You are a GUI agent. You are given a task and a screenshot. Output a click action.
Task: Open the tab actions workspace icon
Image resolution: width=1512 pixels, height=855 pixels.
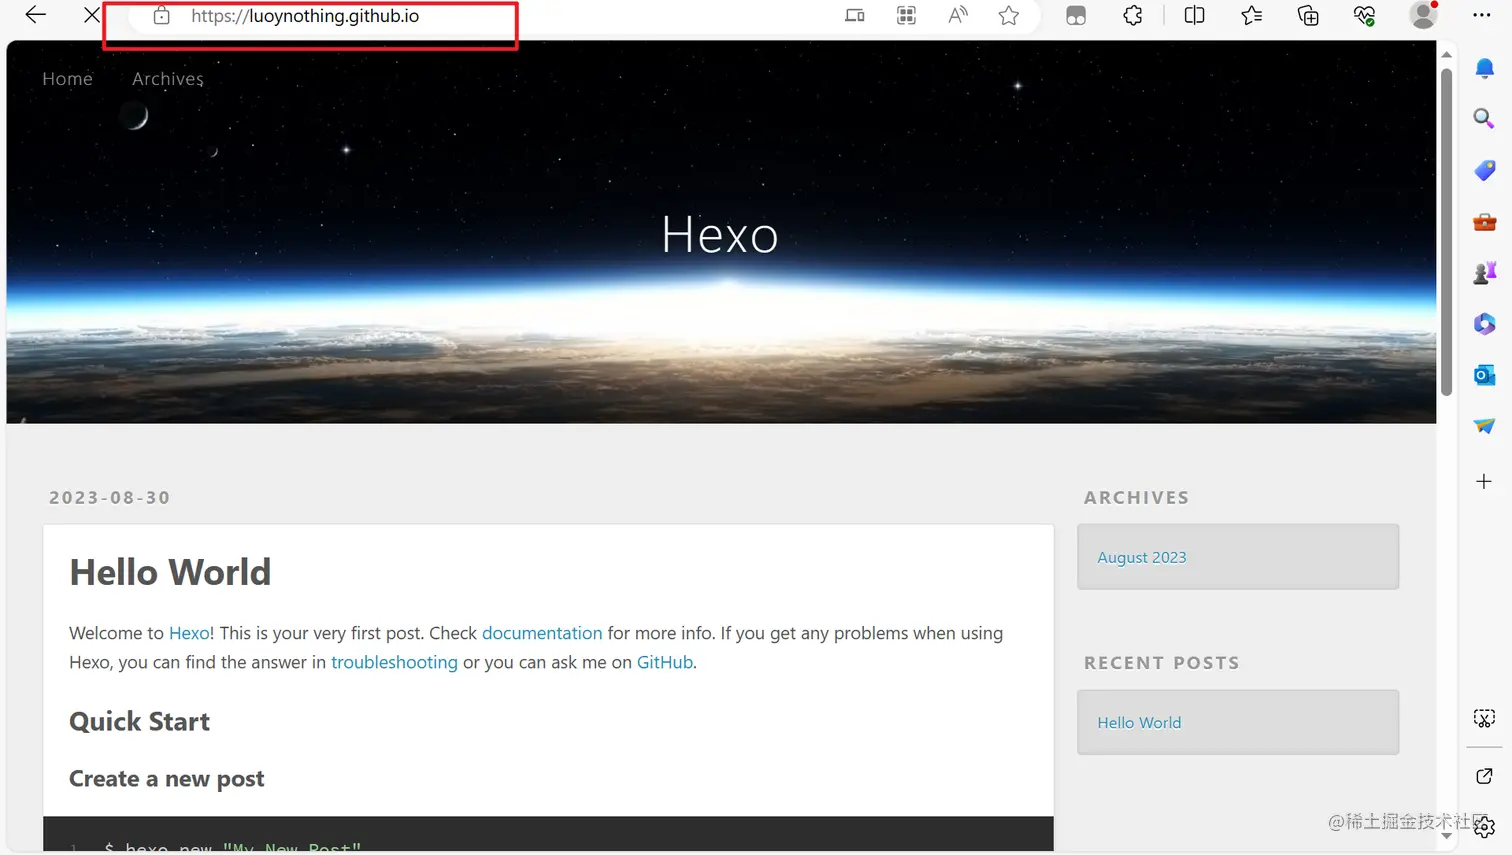click(x=1076, y=16)
